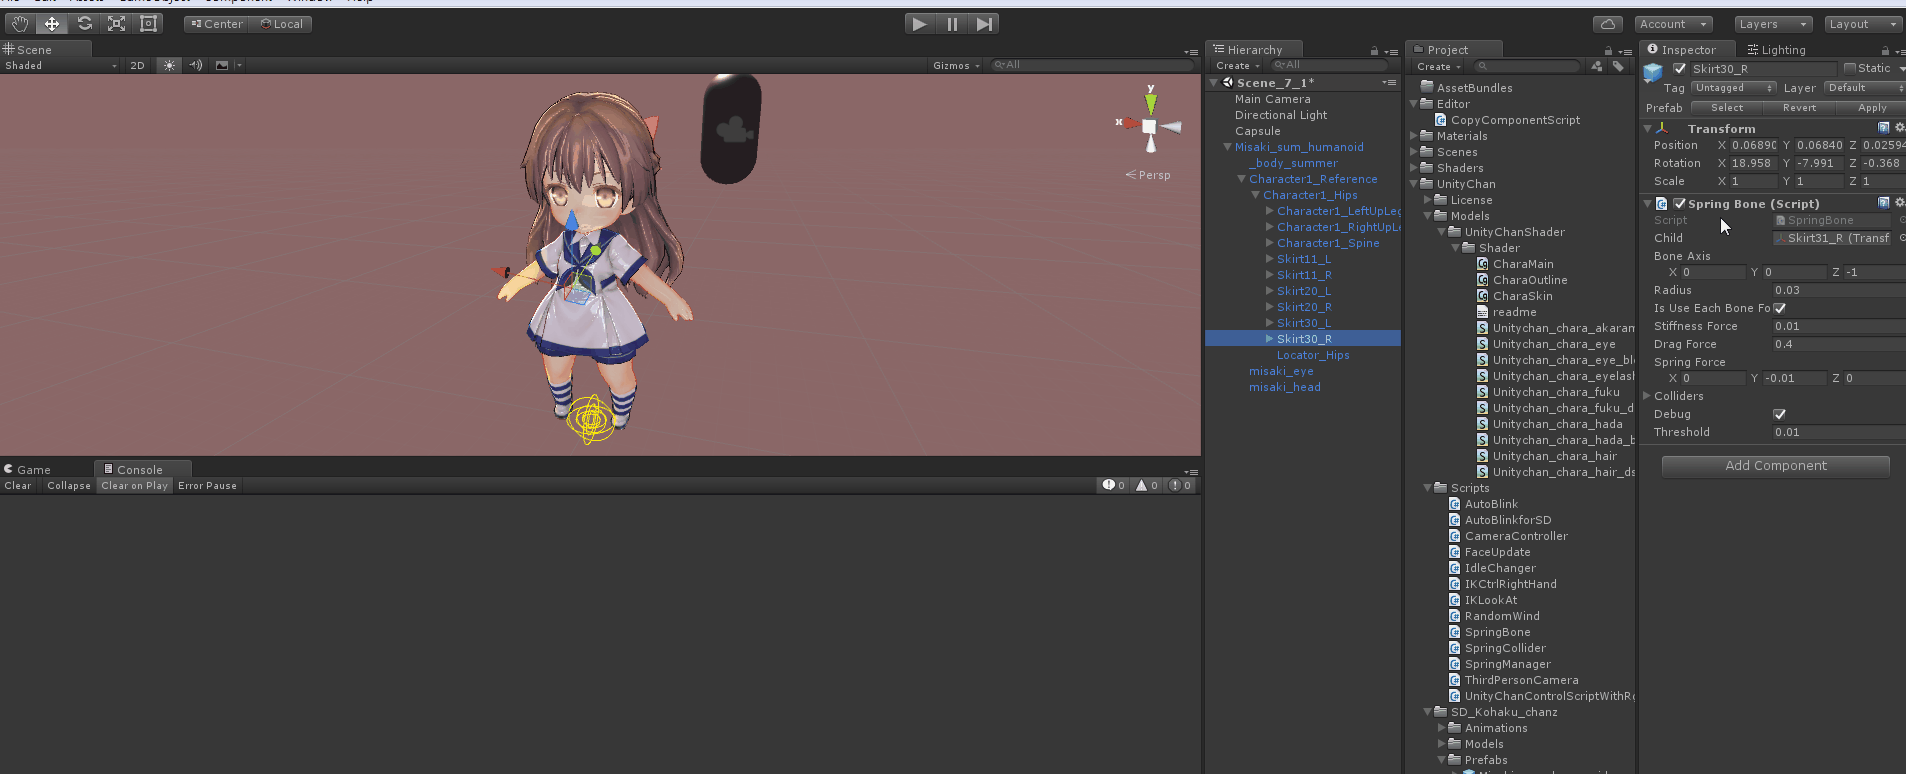Toggle scene effects image icon

222,65
